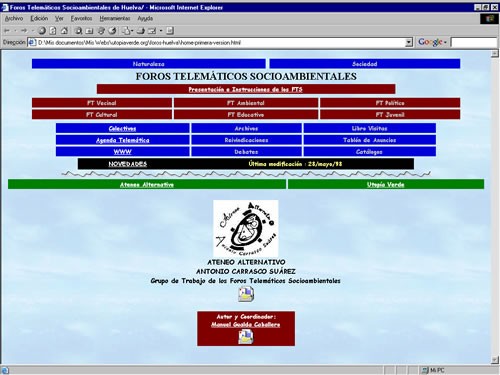Click email icon in Autor y Coordinador box
The width and height of the screenshot is (500, 375).
click(x=246, y=336)
